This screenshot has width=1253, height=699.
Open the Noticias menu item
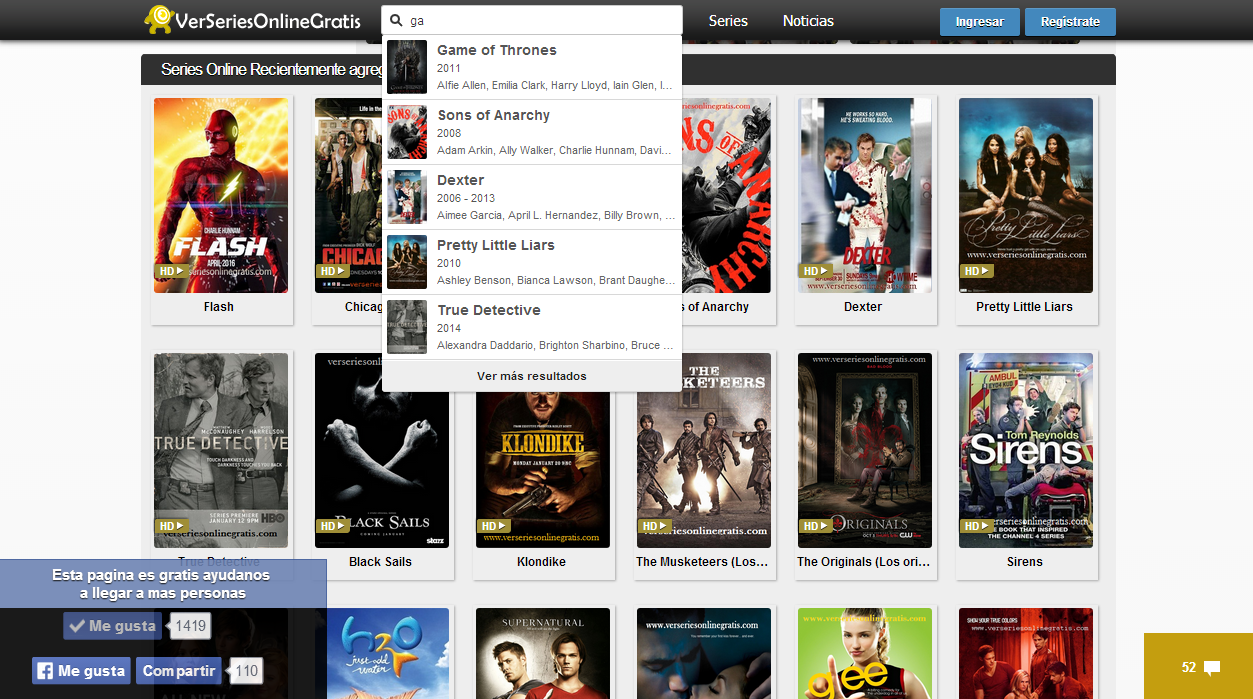tap(808, 20)
